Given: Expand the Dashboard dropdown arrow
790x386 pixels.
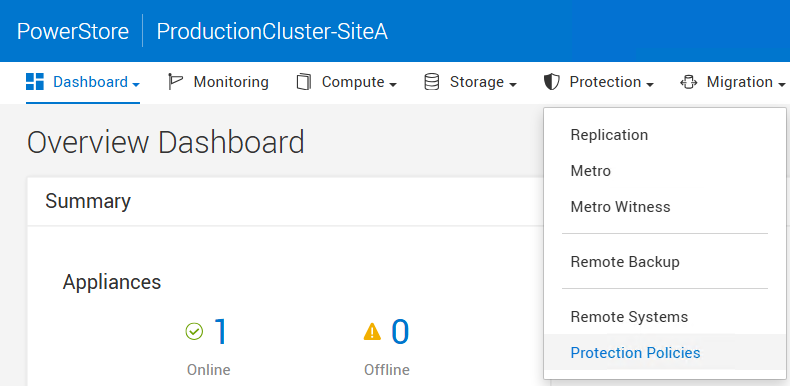Looking at the screenshot, I should pos(136,85).
